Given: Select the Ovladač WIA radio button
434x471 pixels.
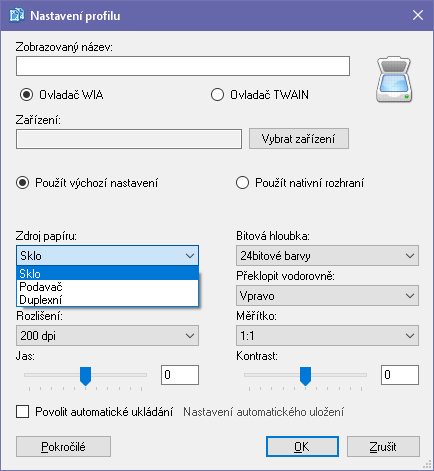Looking at the screenshot, I should tap(26, 95).
